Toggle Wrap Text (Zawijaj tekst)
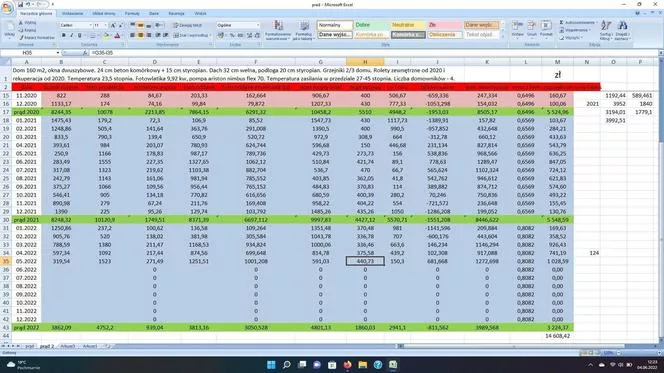664x373 pixels. (x=188, y=25)
